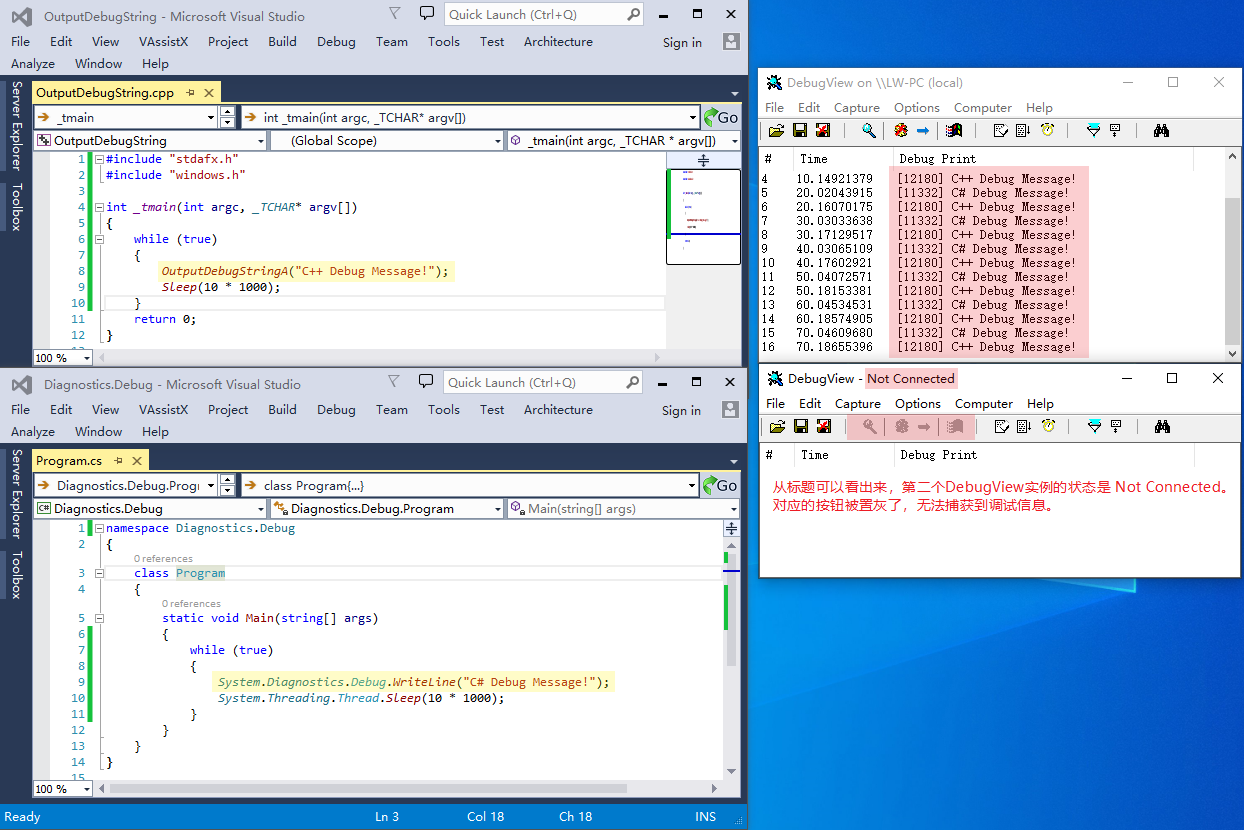Click Go button in Diagnostics.Debug Visual Studio
The height and width of the screenshot is (830, 1244).
click(x=721, y=485)
